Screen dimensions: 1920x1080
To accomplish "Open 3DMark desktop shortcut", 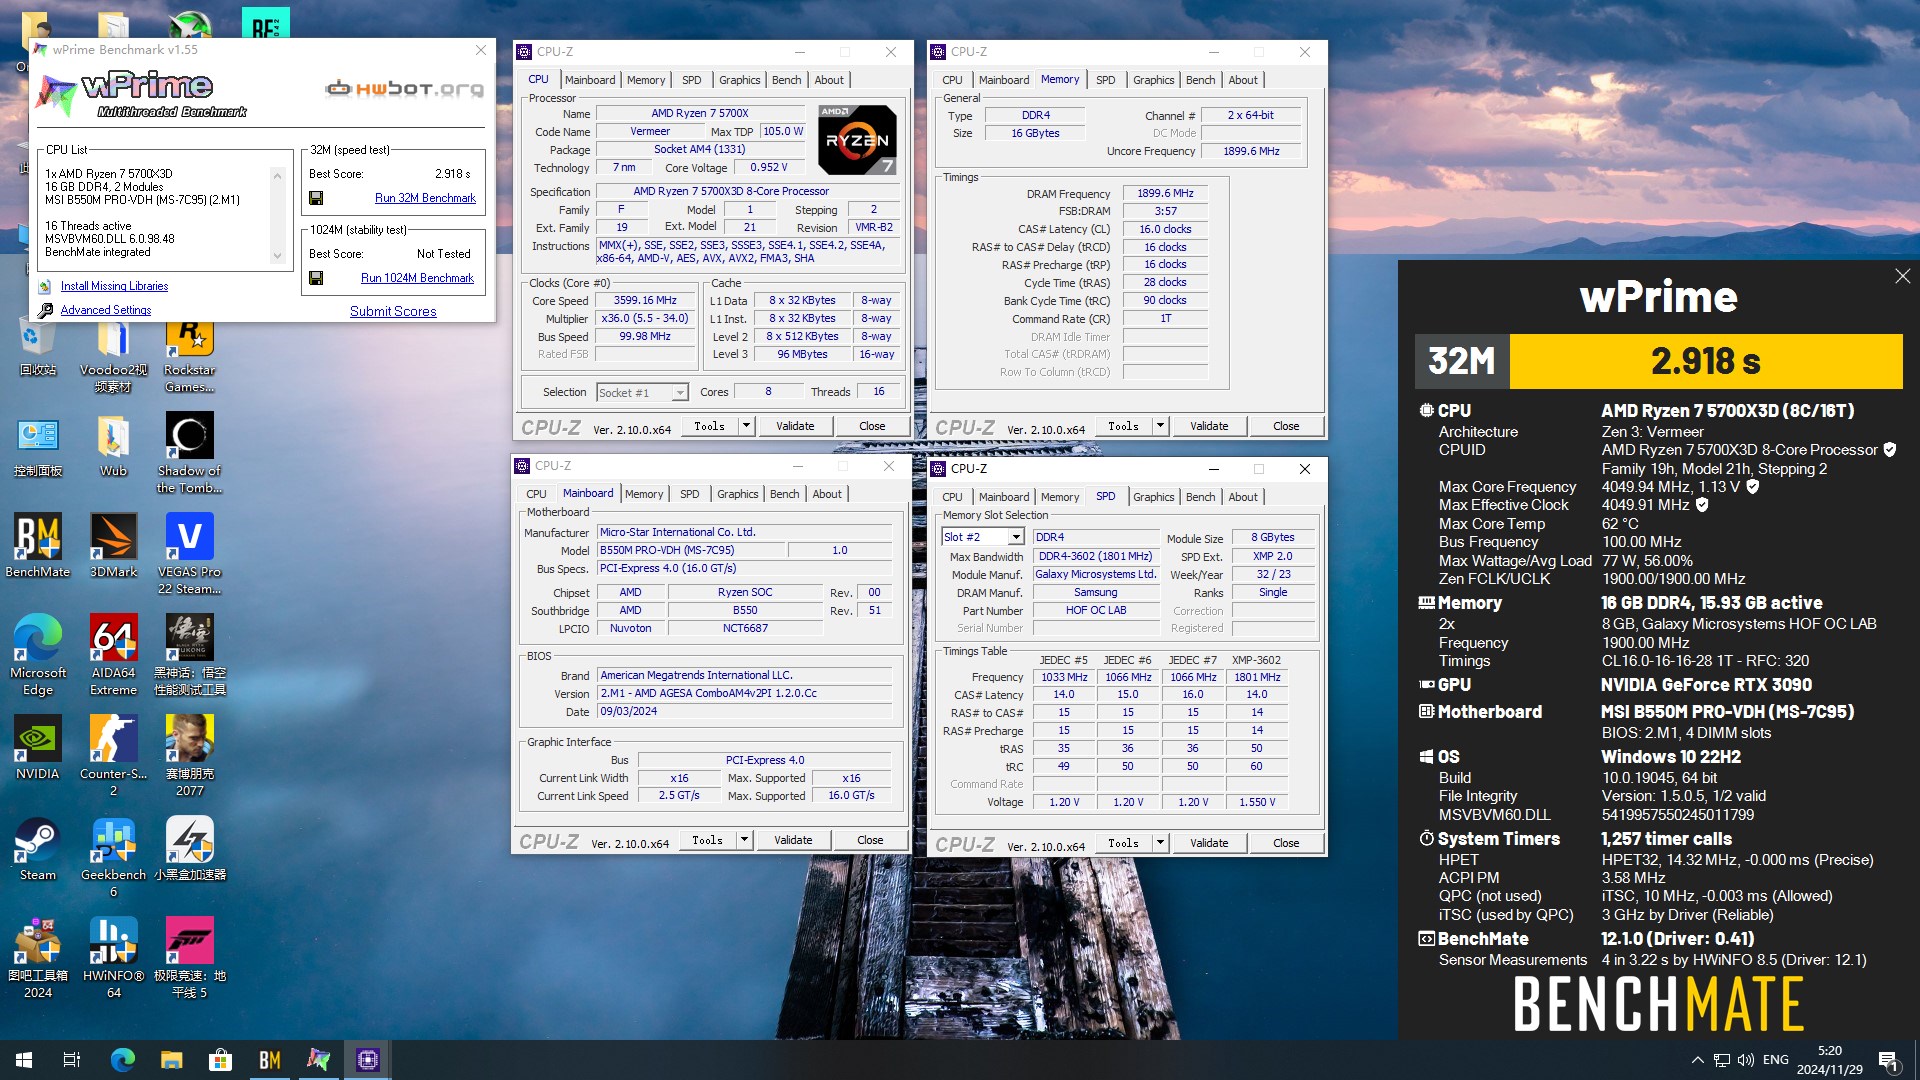I will click(113, 545).
